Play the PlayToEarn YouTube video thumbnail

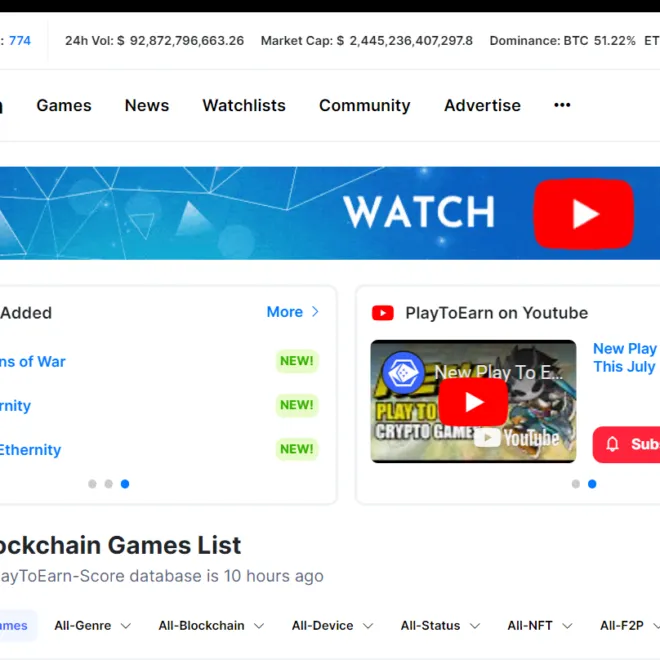point(473,402)
